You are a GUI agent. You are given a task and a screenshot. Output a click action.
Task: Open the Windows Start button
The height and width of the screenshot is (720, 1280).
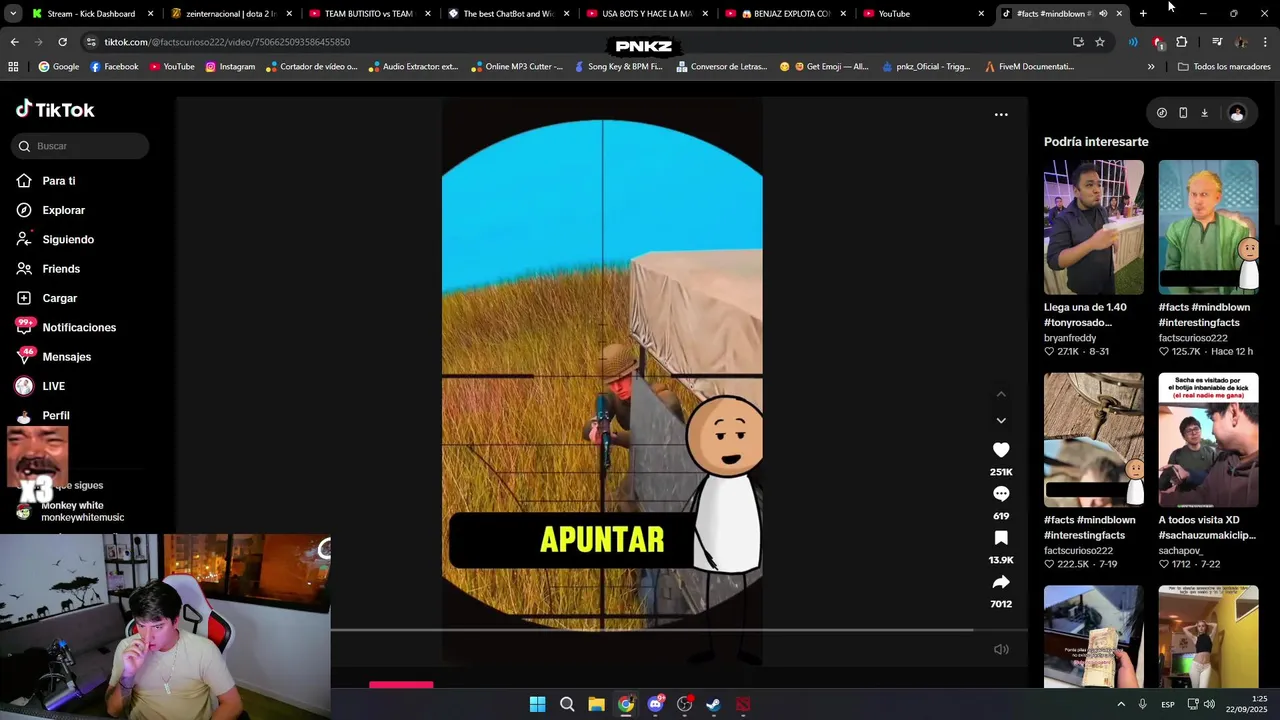click(537, 704)
